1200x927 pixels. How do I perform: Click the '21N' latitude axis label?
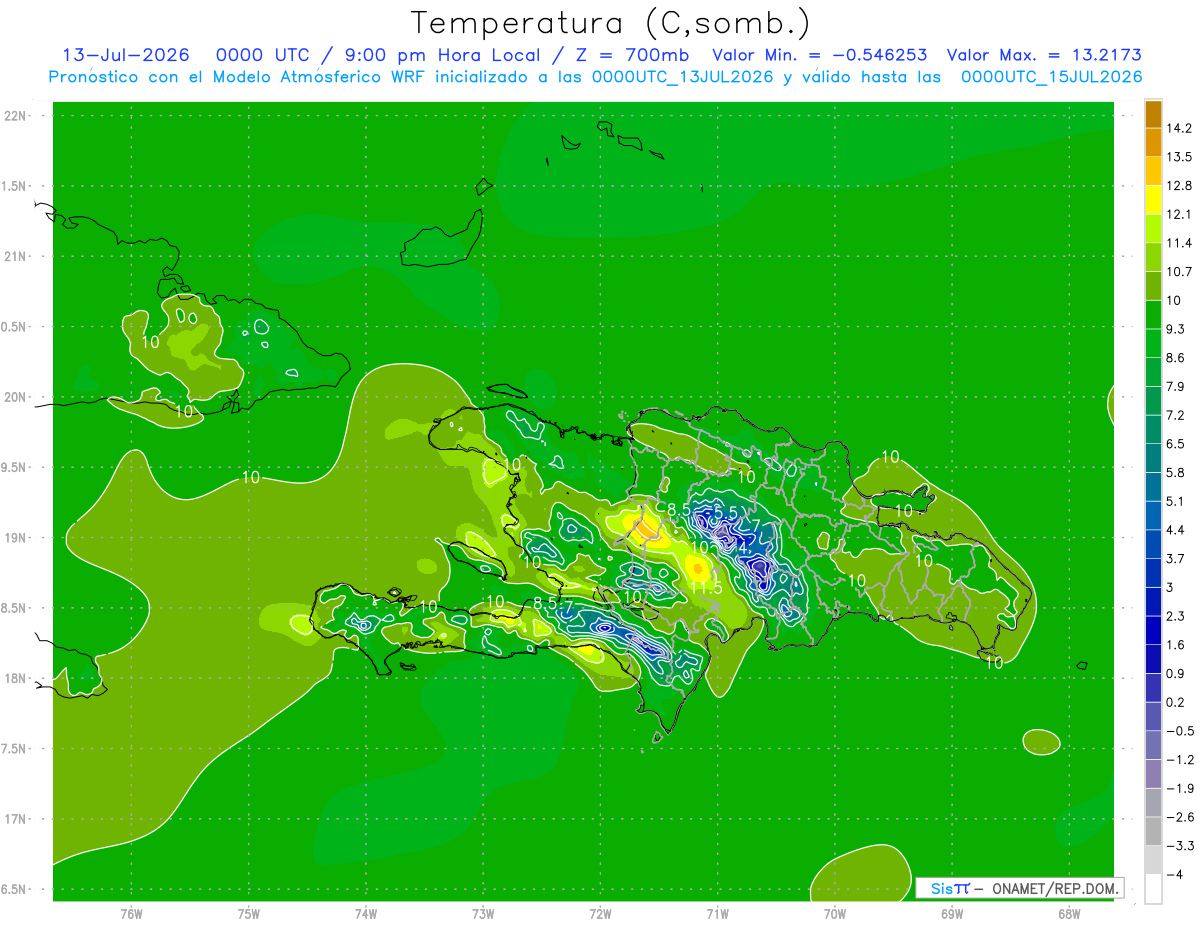coord(16,257)
